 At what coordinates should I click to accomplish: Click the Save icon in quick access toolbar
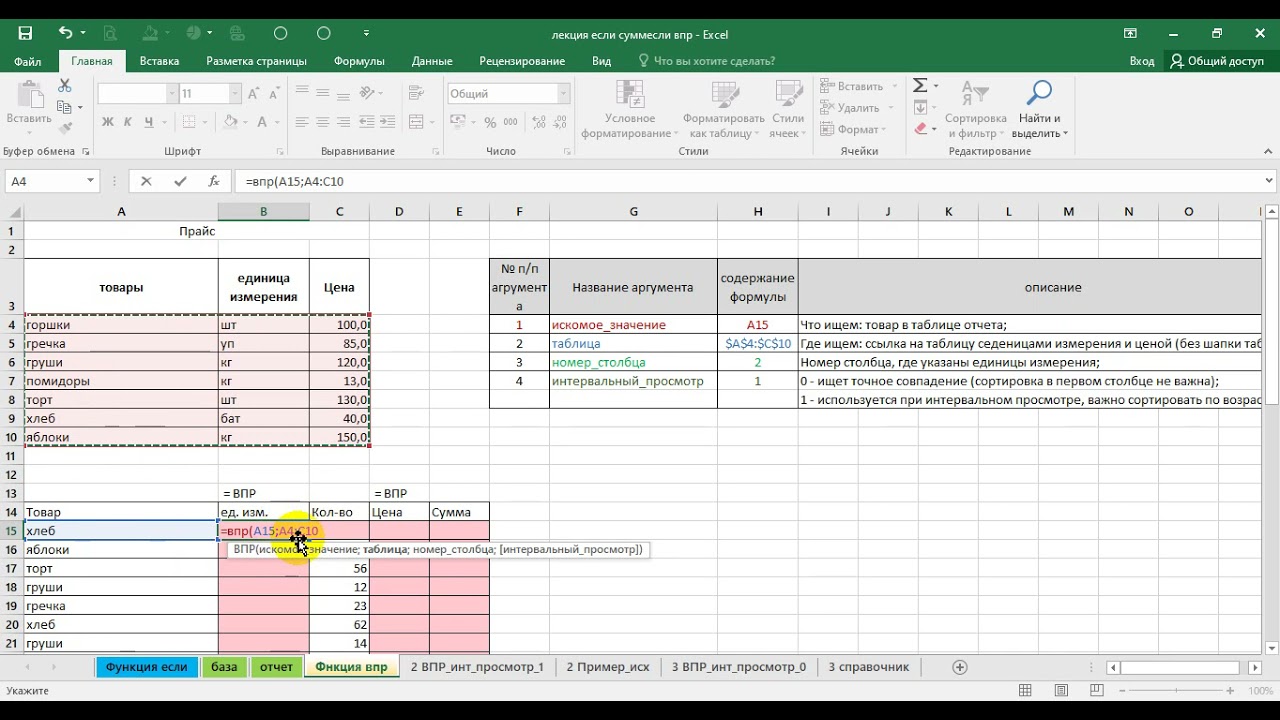pyautogui.click(x=25, y=33)
